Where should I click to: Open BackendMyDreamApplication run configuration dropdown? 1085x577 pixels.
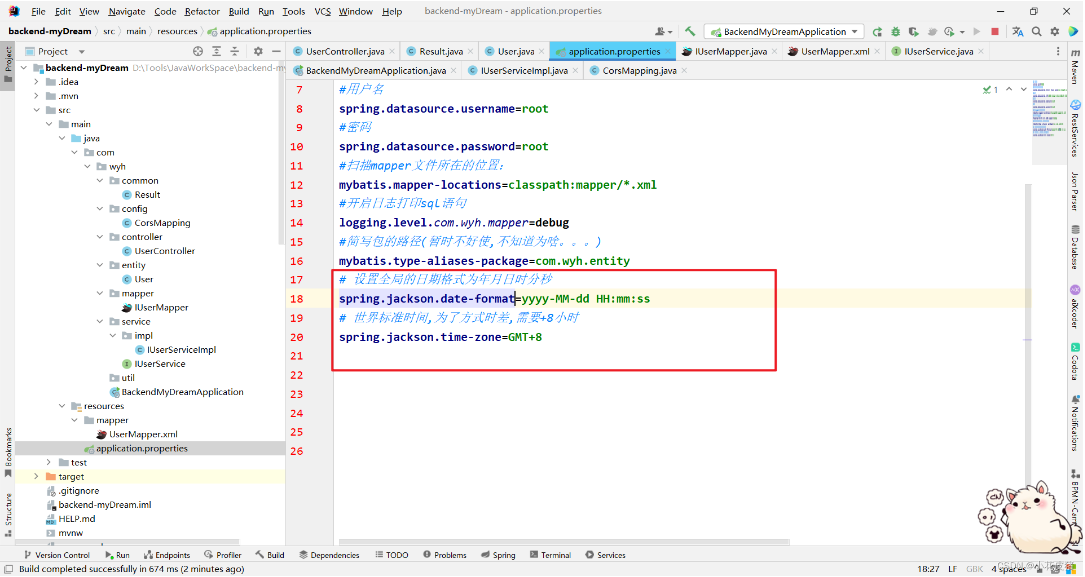point(784,31)
